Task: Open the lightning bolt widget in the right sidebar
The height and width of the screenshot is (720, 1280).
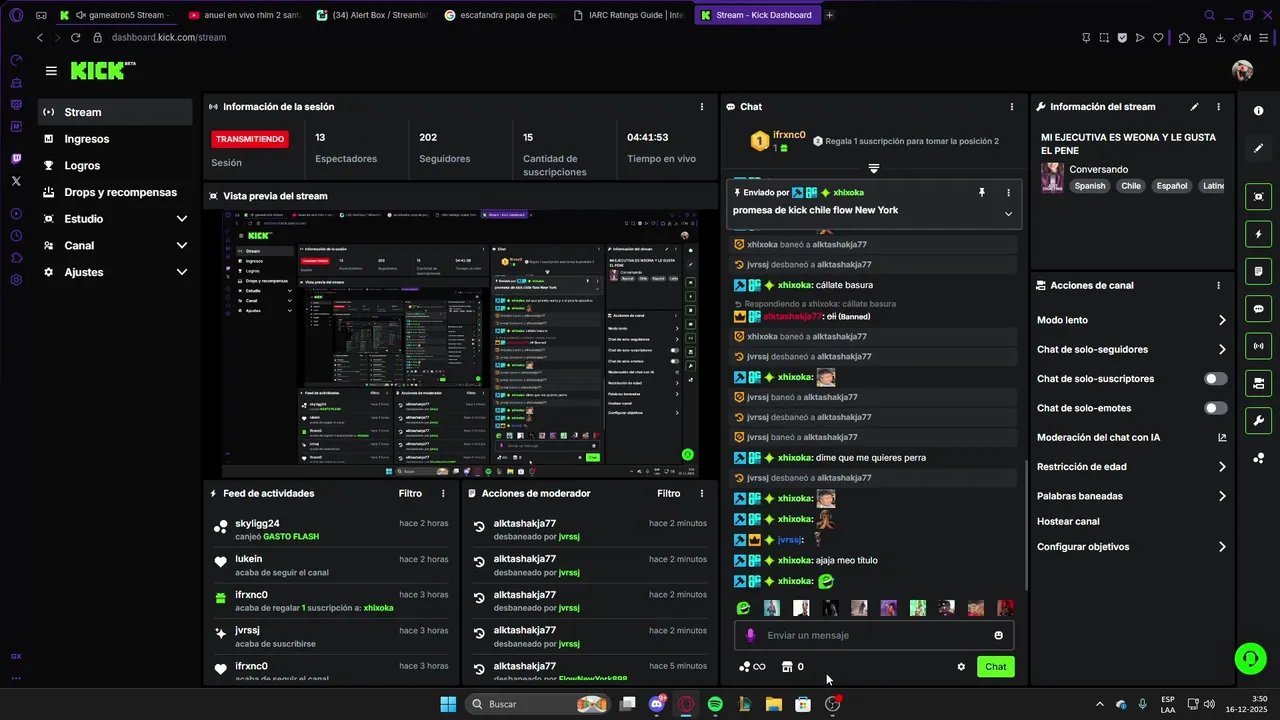Action: pyautogui.click(x=1258, y=234)
